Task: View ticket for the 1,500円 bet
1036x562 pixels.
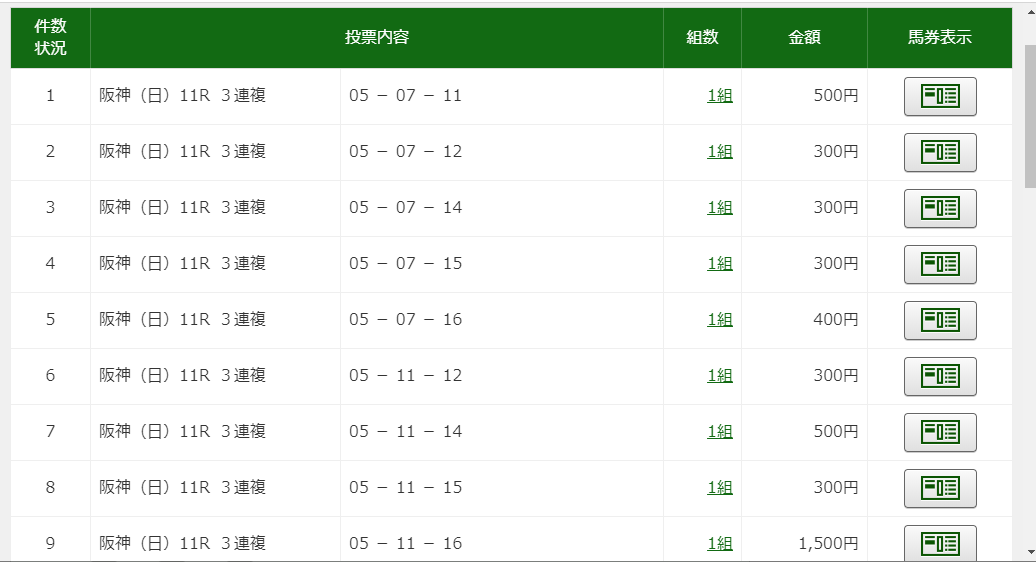Action: (x=940, y=544)
